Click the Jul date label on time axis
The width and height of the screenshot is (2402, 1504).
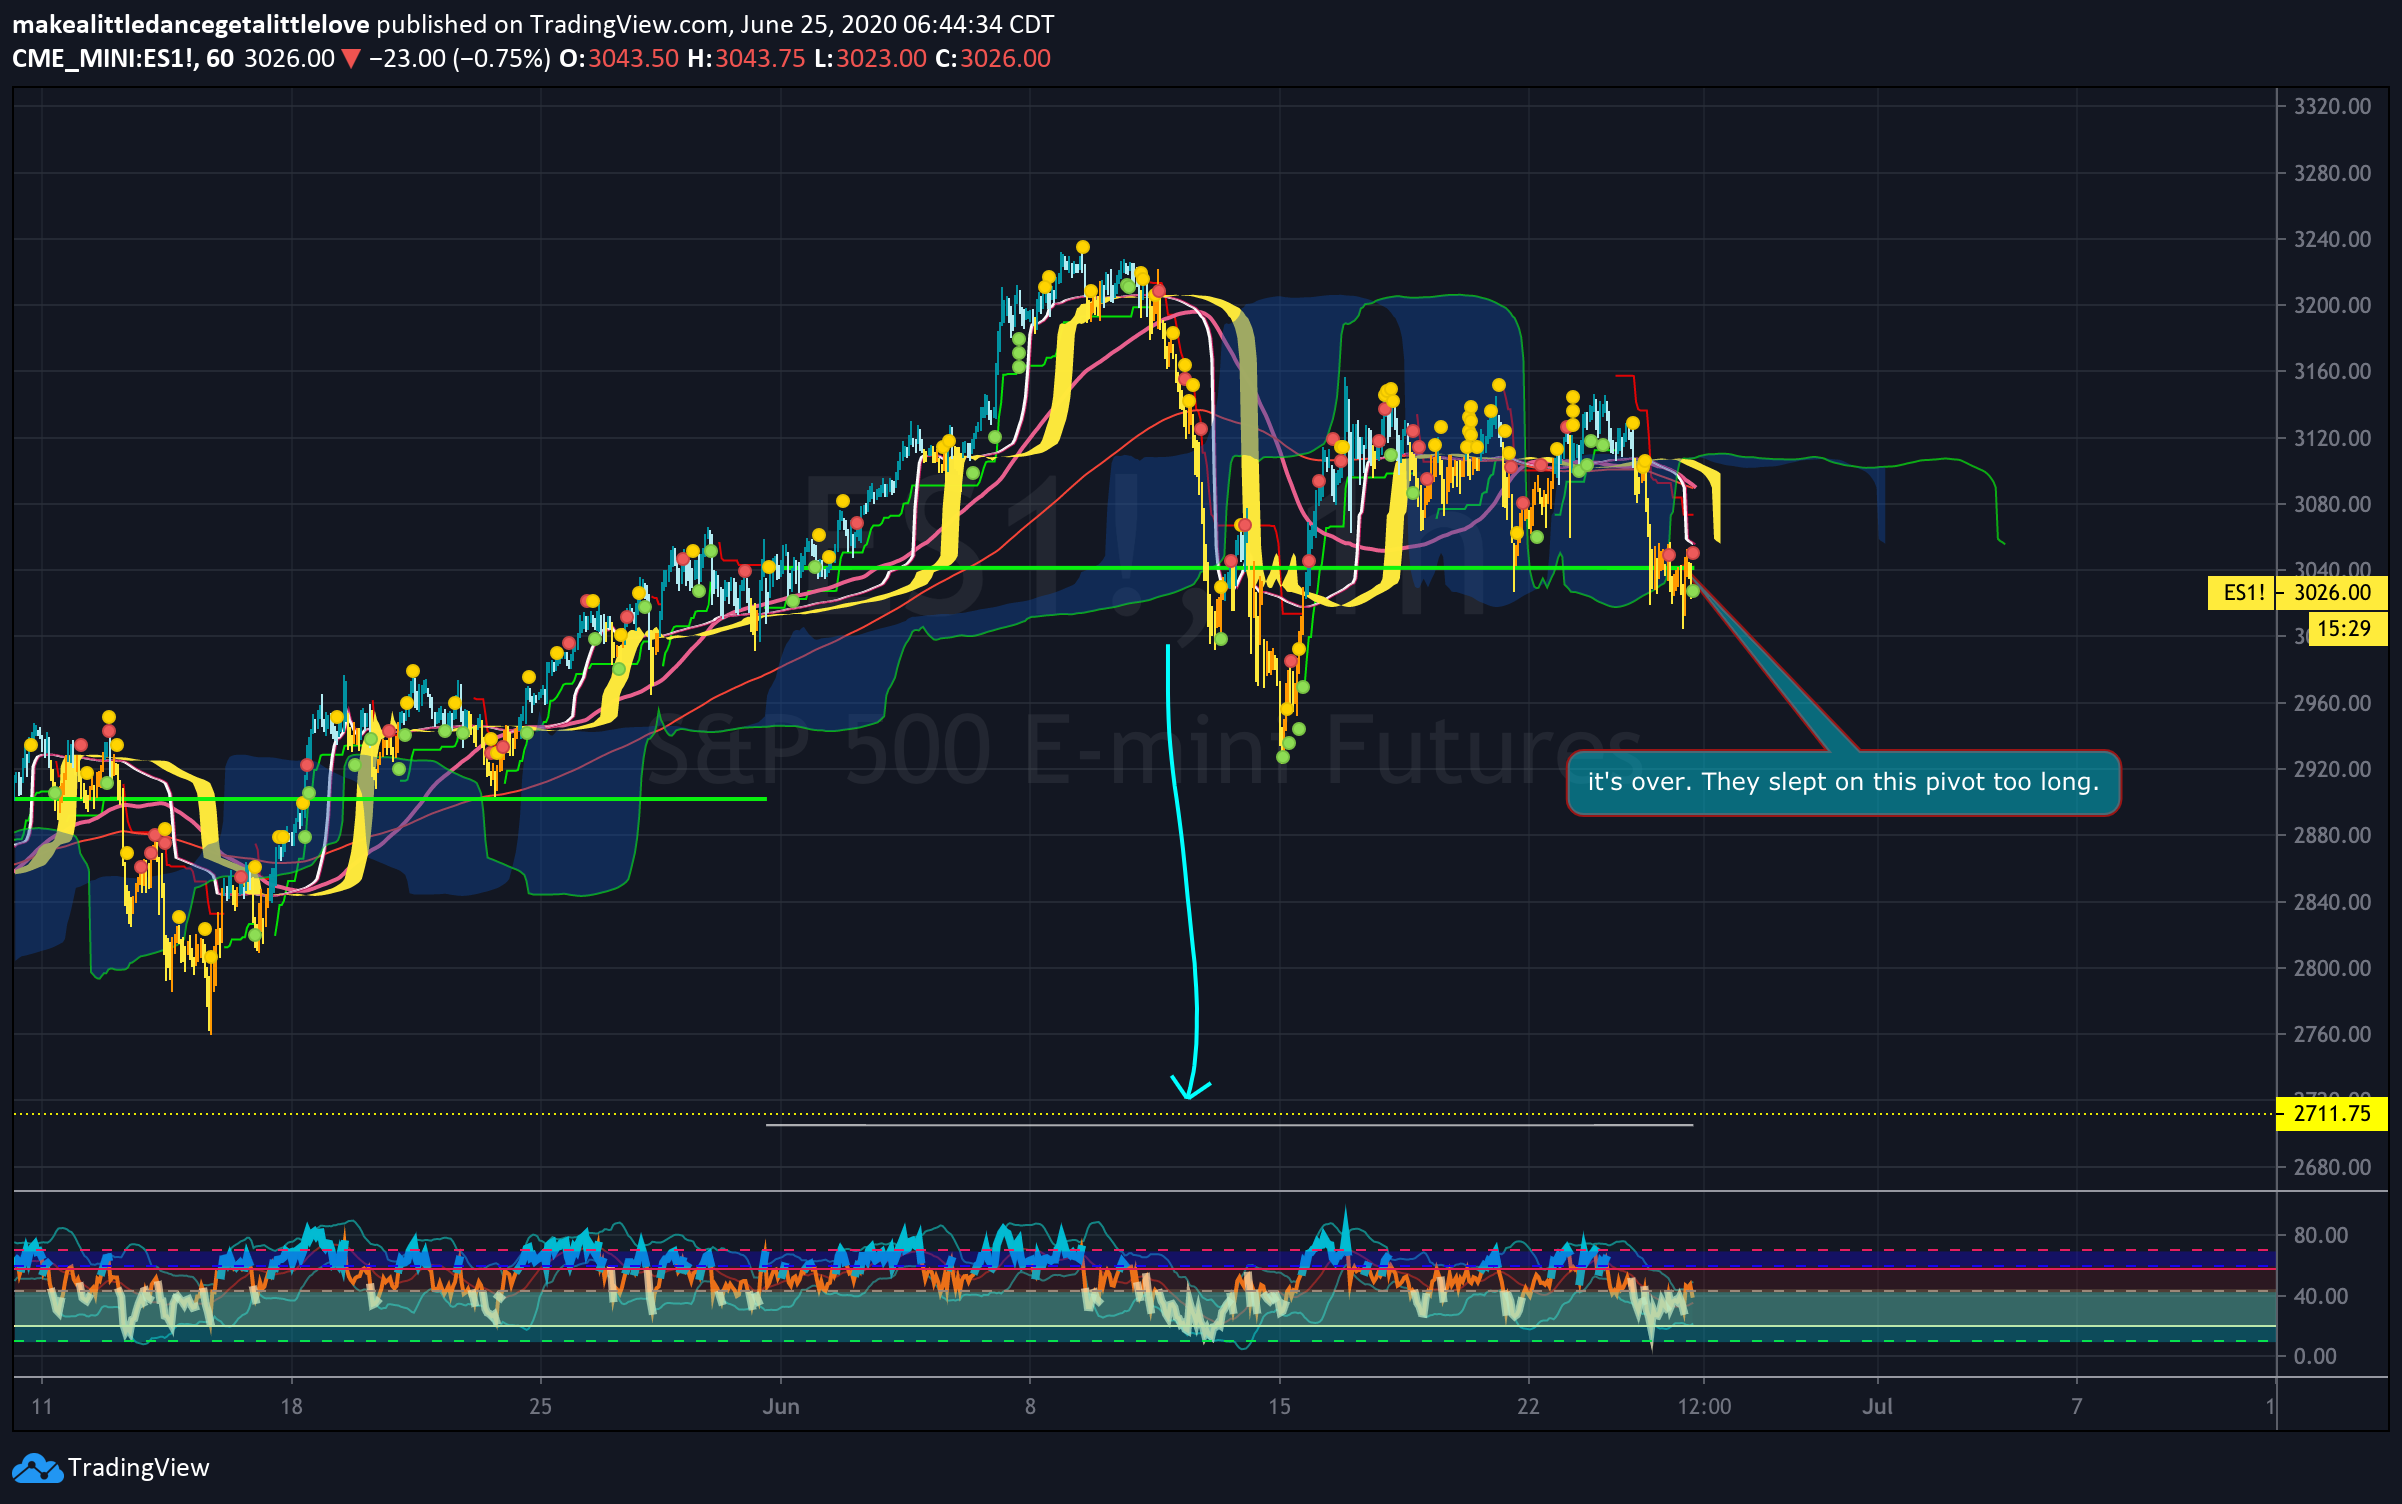(x=1877, y=1407)
